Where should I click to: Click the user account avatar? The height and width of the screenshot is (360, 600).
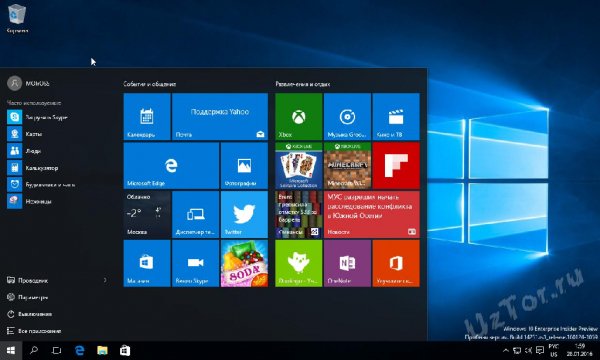pos(15,83)
